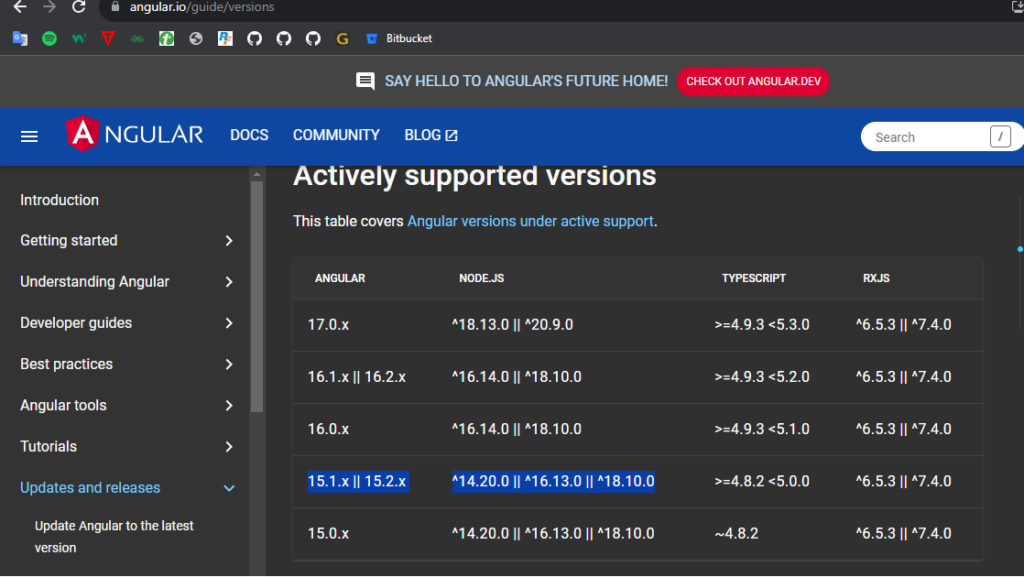Click the padlock icon in address bar
The width and height of the screenshot is (1024, 577).
[116, 7]
